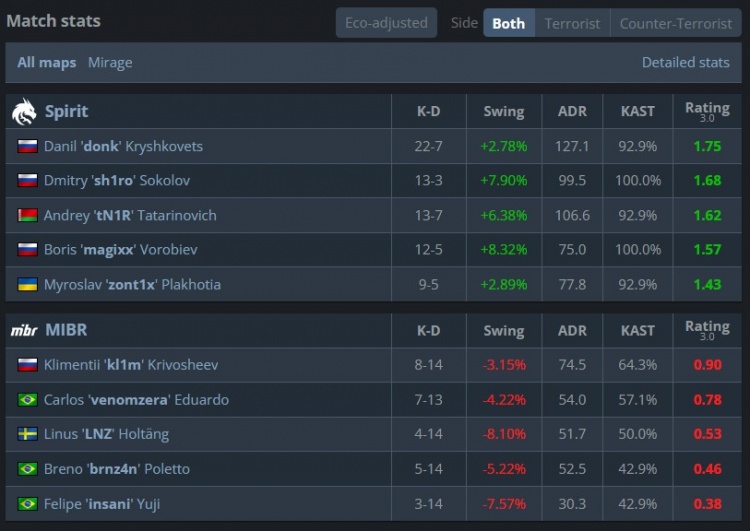Screen dimensions: 750x531
Task: Click sh1ro's +7.90% swing value
Action: (x=504, y=180)
